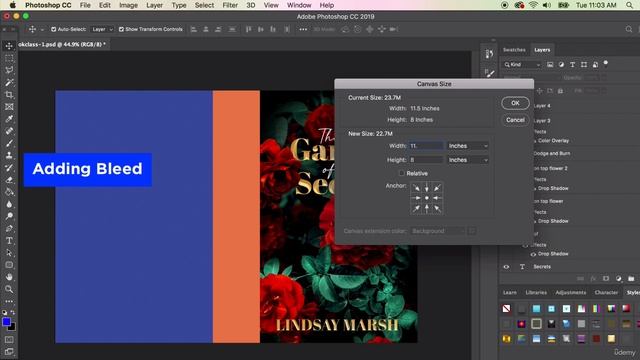Image resolution: width=640 pixels, height=360 pixels.
Task: Select the Path Selection tool
Action: [x=9, y=253]
